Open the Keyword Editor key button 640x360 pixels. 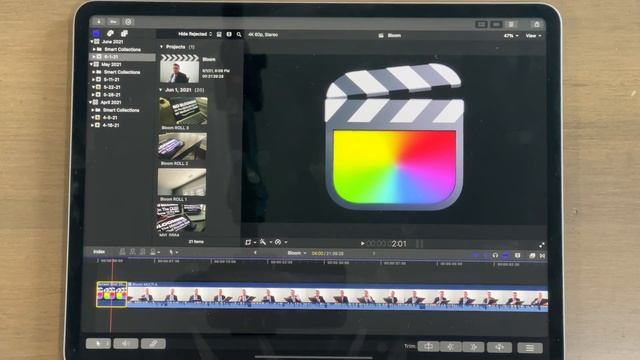[x=113, y=21]
